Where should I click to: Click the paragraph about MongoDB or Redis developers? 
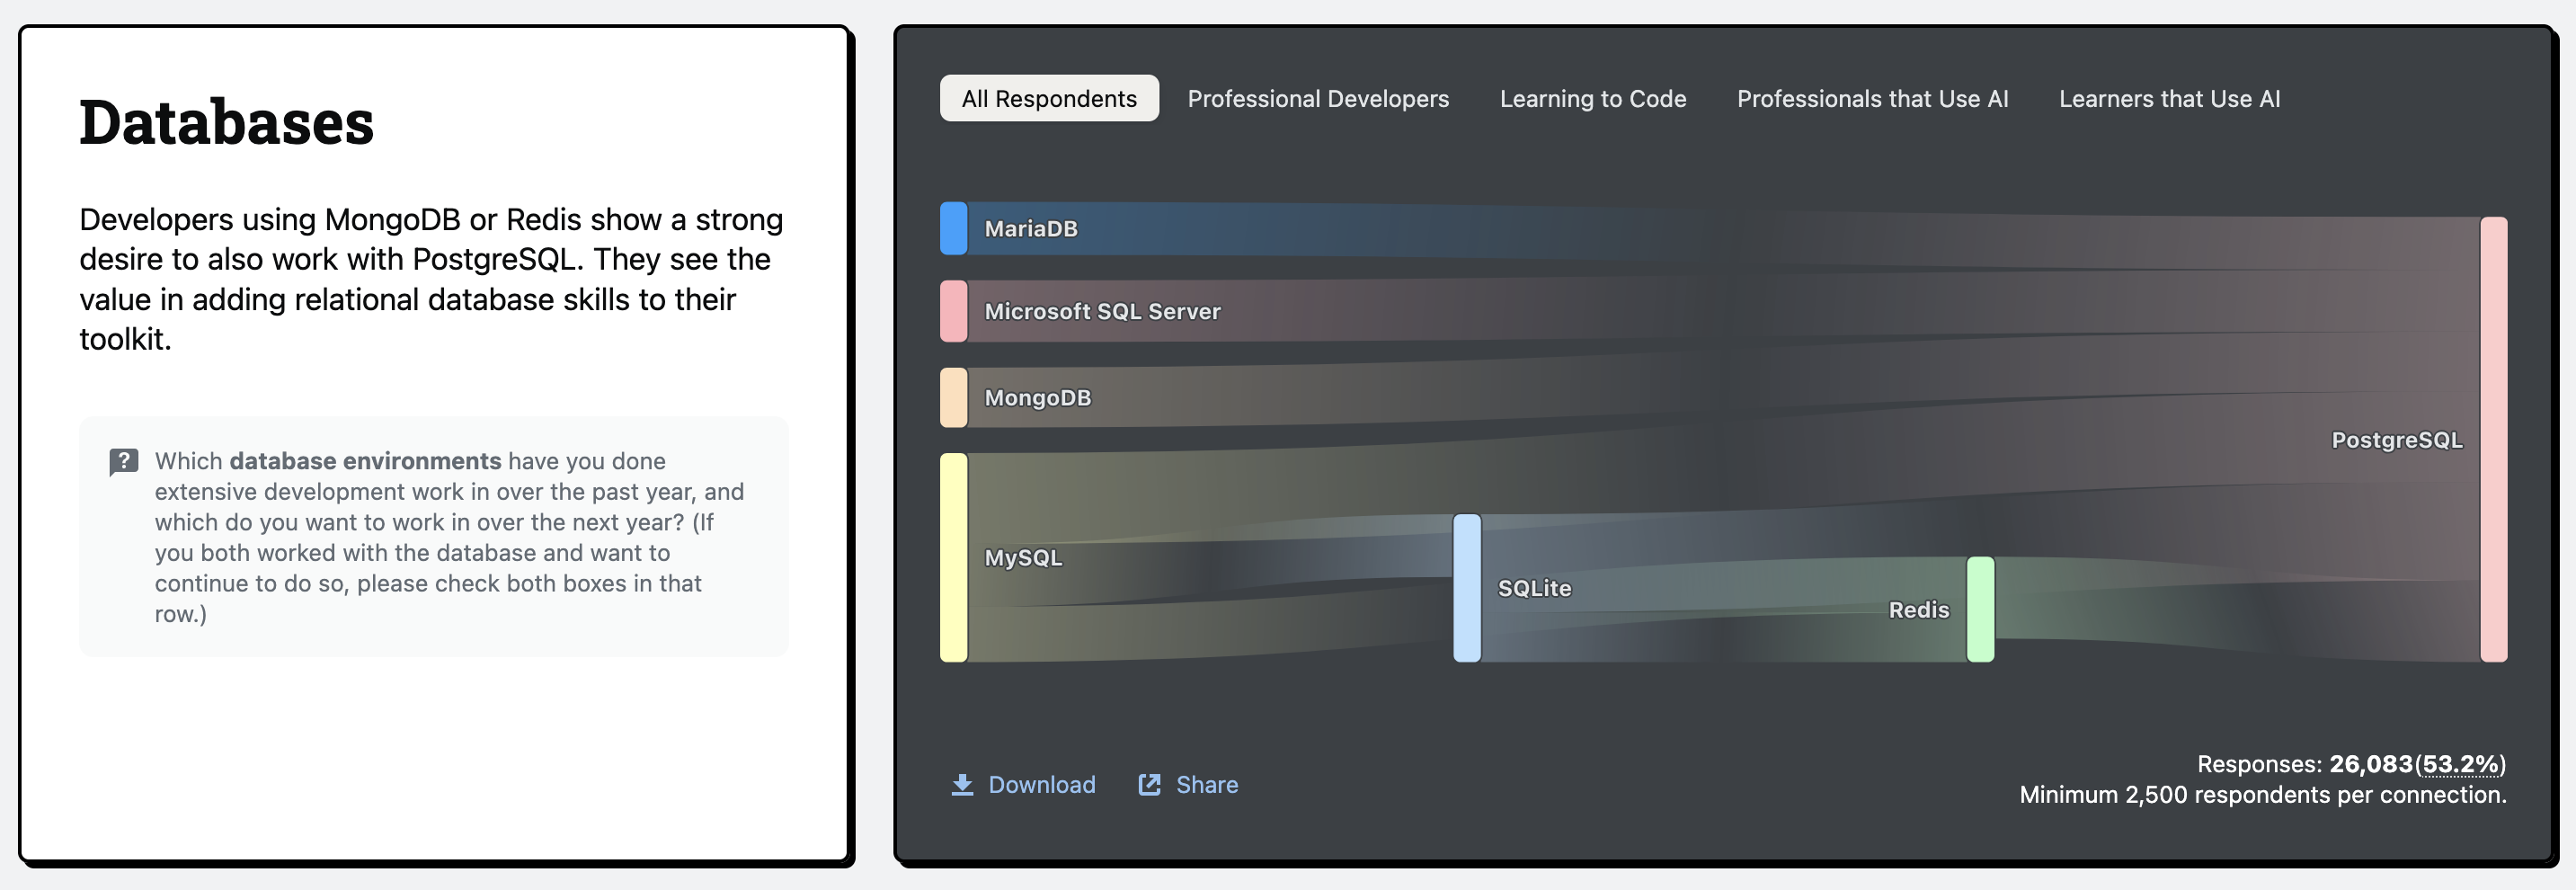[x=431, y=279]
